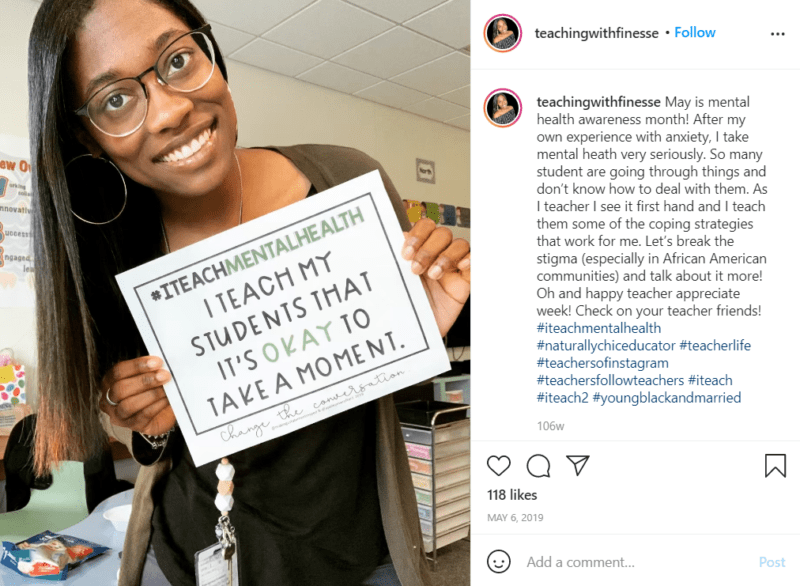Viewport: 800px width, 586px height.
Task: Click teachingwithfinesse username in the caption
Action: click(x=598, y=102)
